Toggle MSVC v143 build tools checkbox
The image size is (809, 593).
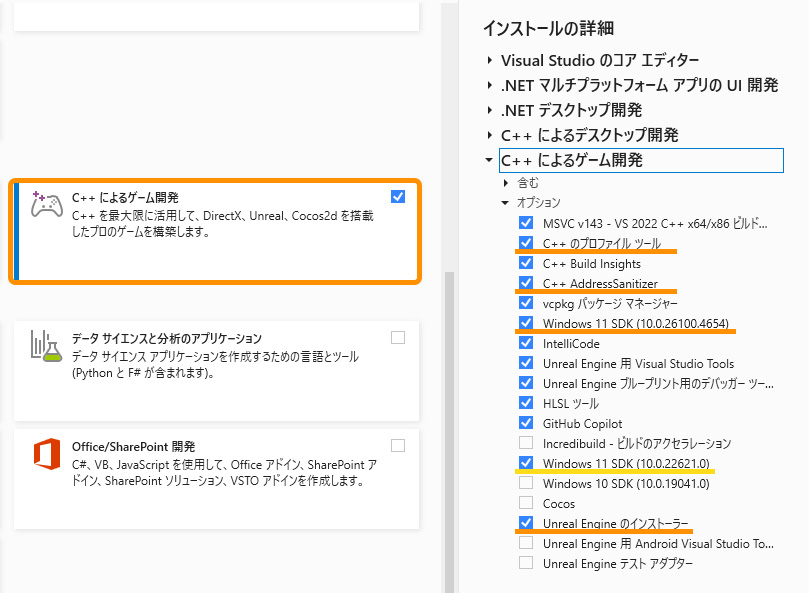[526, 222]
